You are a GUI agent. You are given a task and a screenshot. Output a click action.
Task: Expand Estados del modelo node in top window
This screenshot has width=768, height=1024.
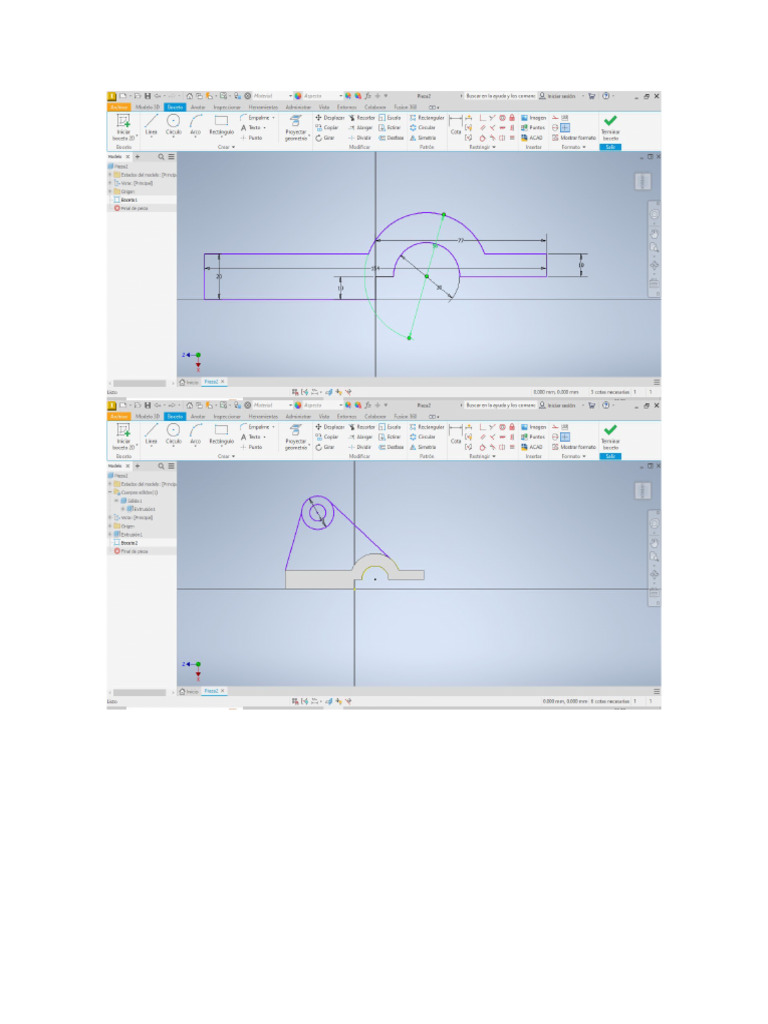110,174
